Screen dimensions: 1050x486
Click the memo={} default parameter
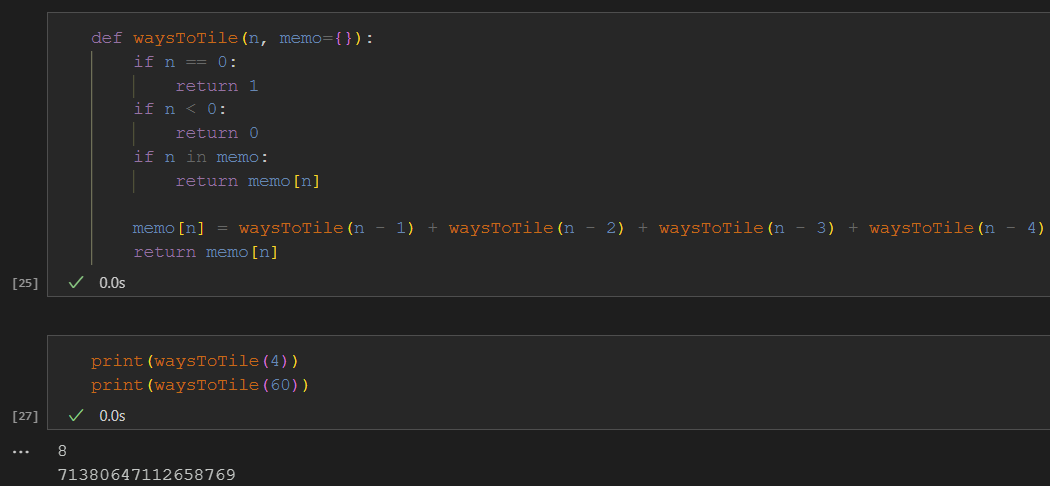pos(315,38)
